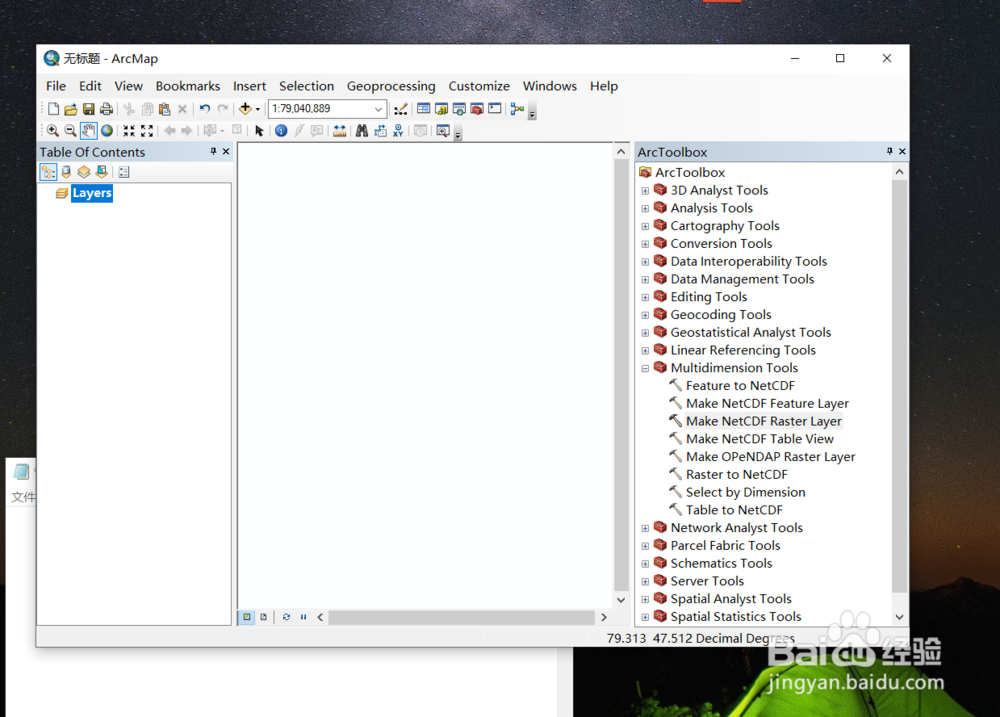Select Make NetCDF Raster Layer tool
Screen dimensions: 1000x717
(x=763, y=421)
